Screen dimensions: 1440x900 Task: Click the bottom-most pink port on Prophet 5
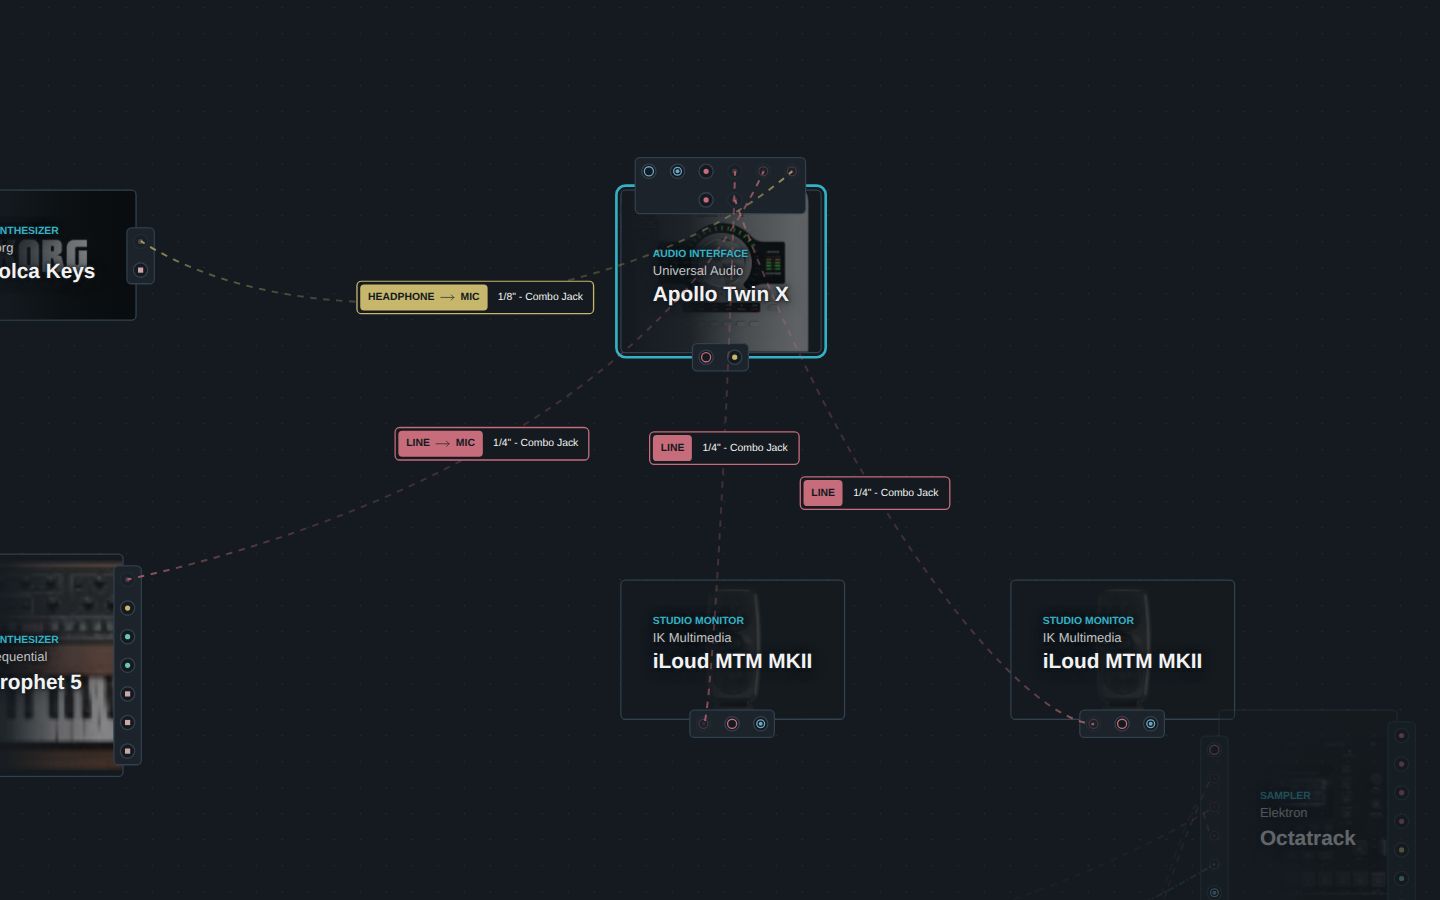(x=128, y=751)
